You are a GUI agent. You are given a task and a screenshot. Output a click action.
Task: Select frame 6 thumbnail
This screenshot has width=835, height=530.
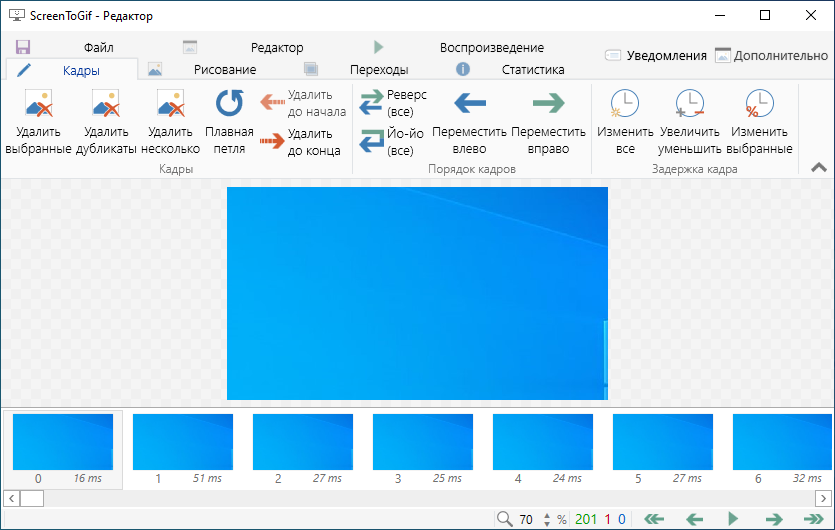coord(782,442)
